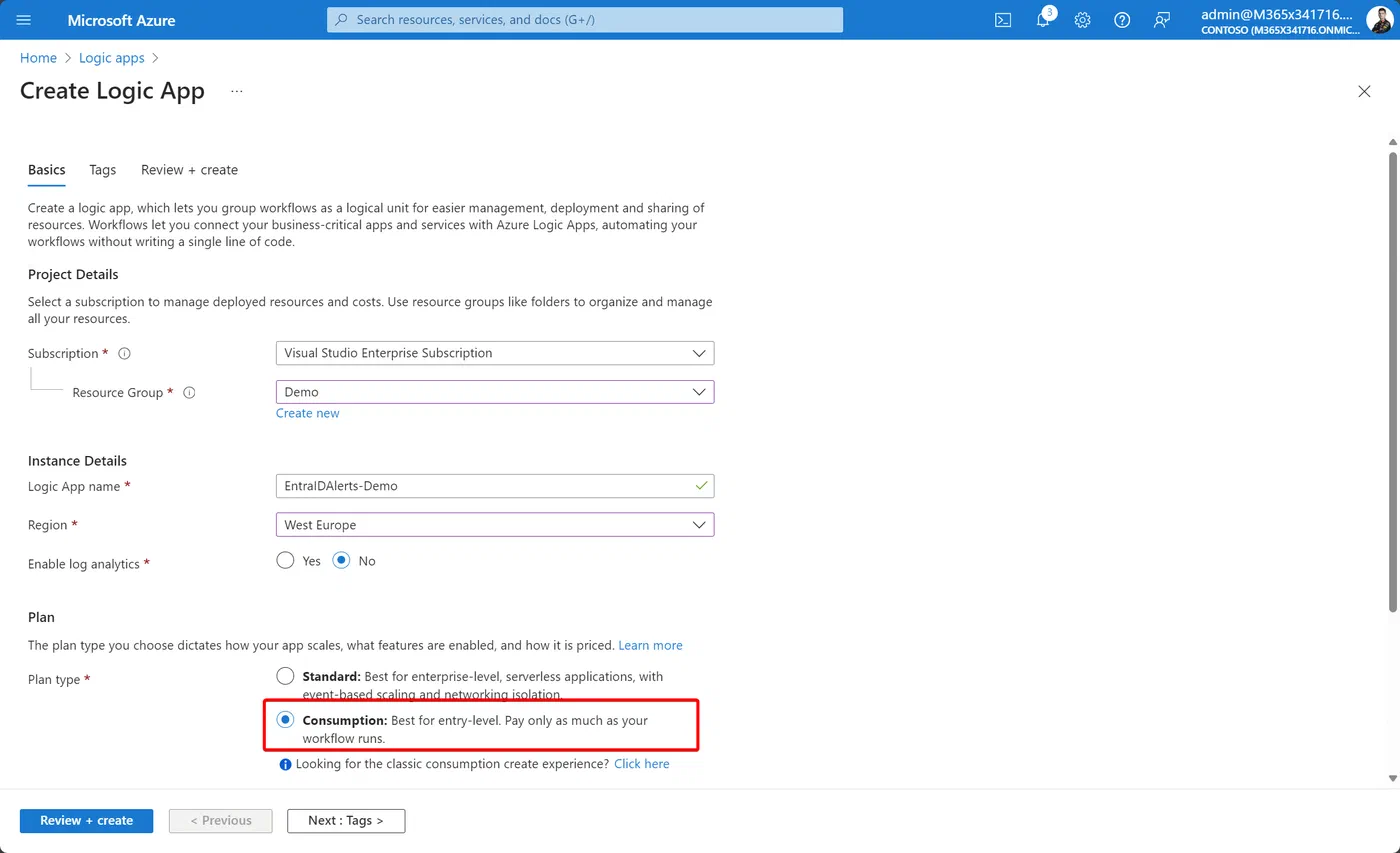The image size is (1400, 853).
Task: Click the page vertical scrollbar
Action: coord(1392,380)
